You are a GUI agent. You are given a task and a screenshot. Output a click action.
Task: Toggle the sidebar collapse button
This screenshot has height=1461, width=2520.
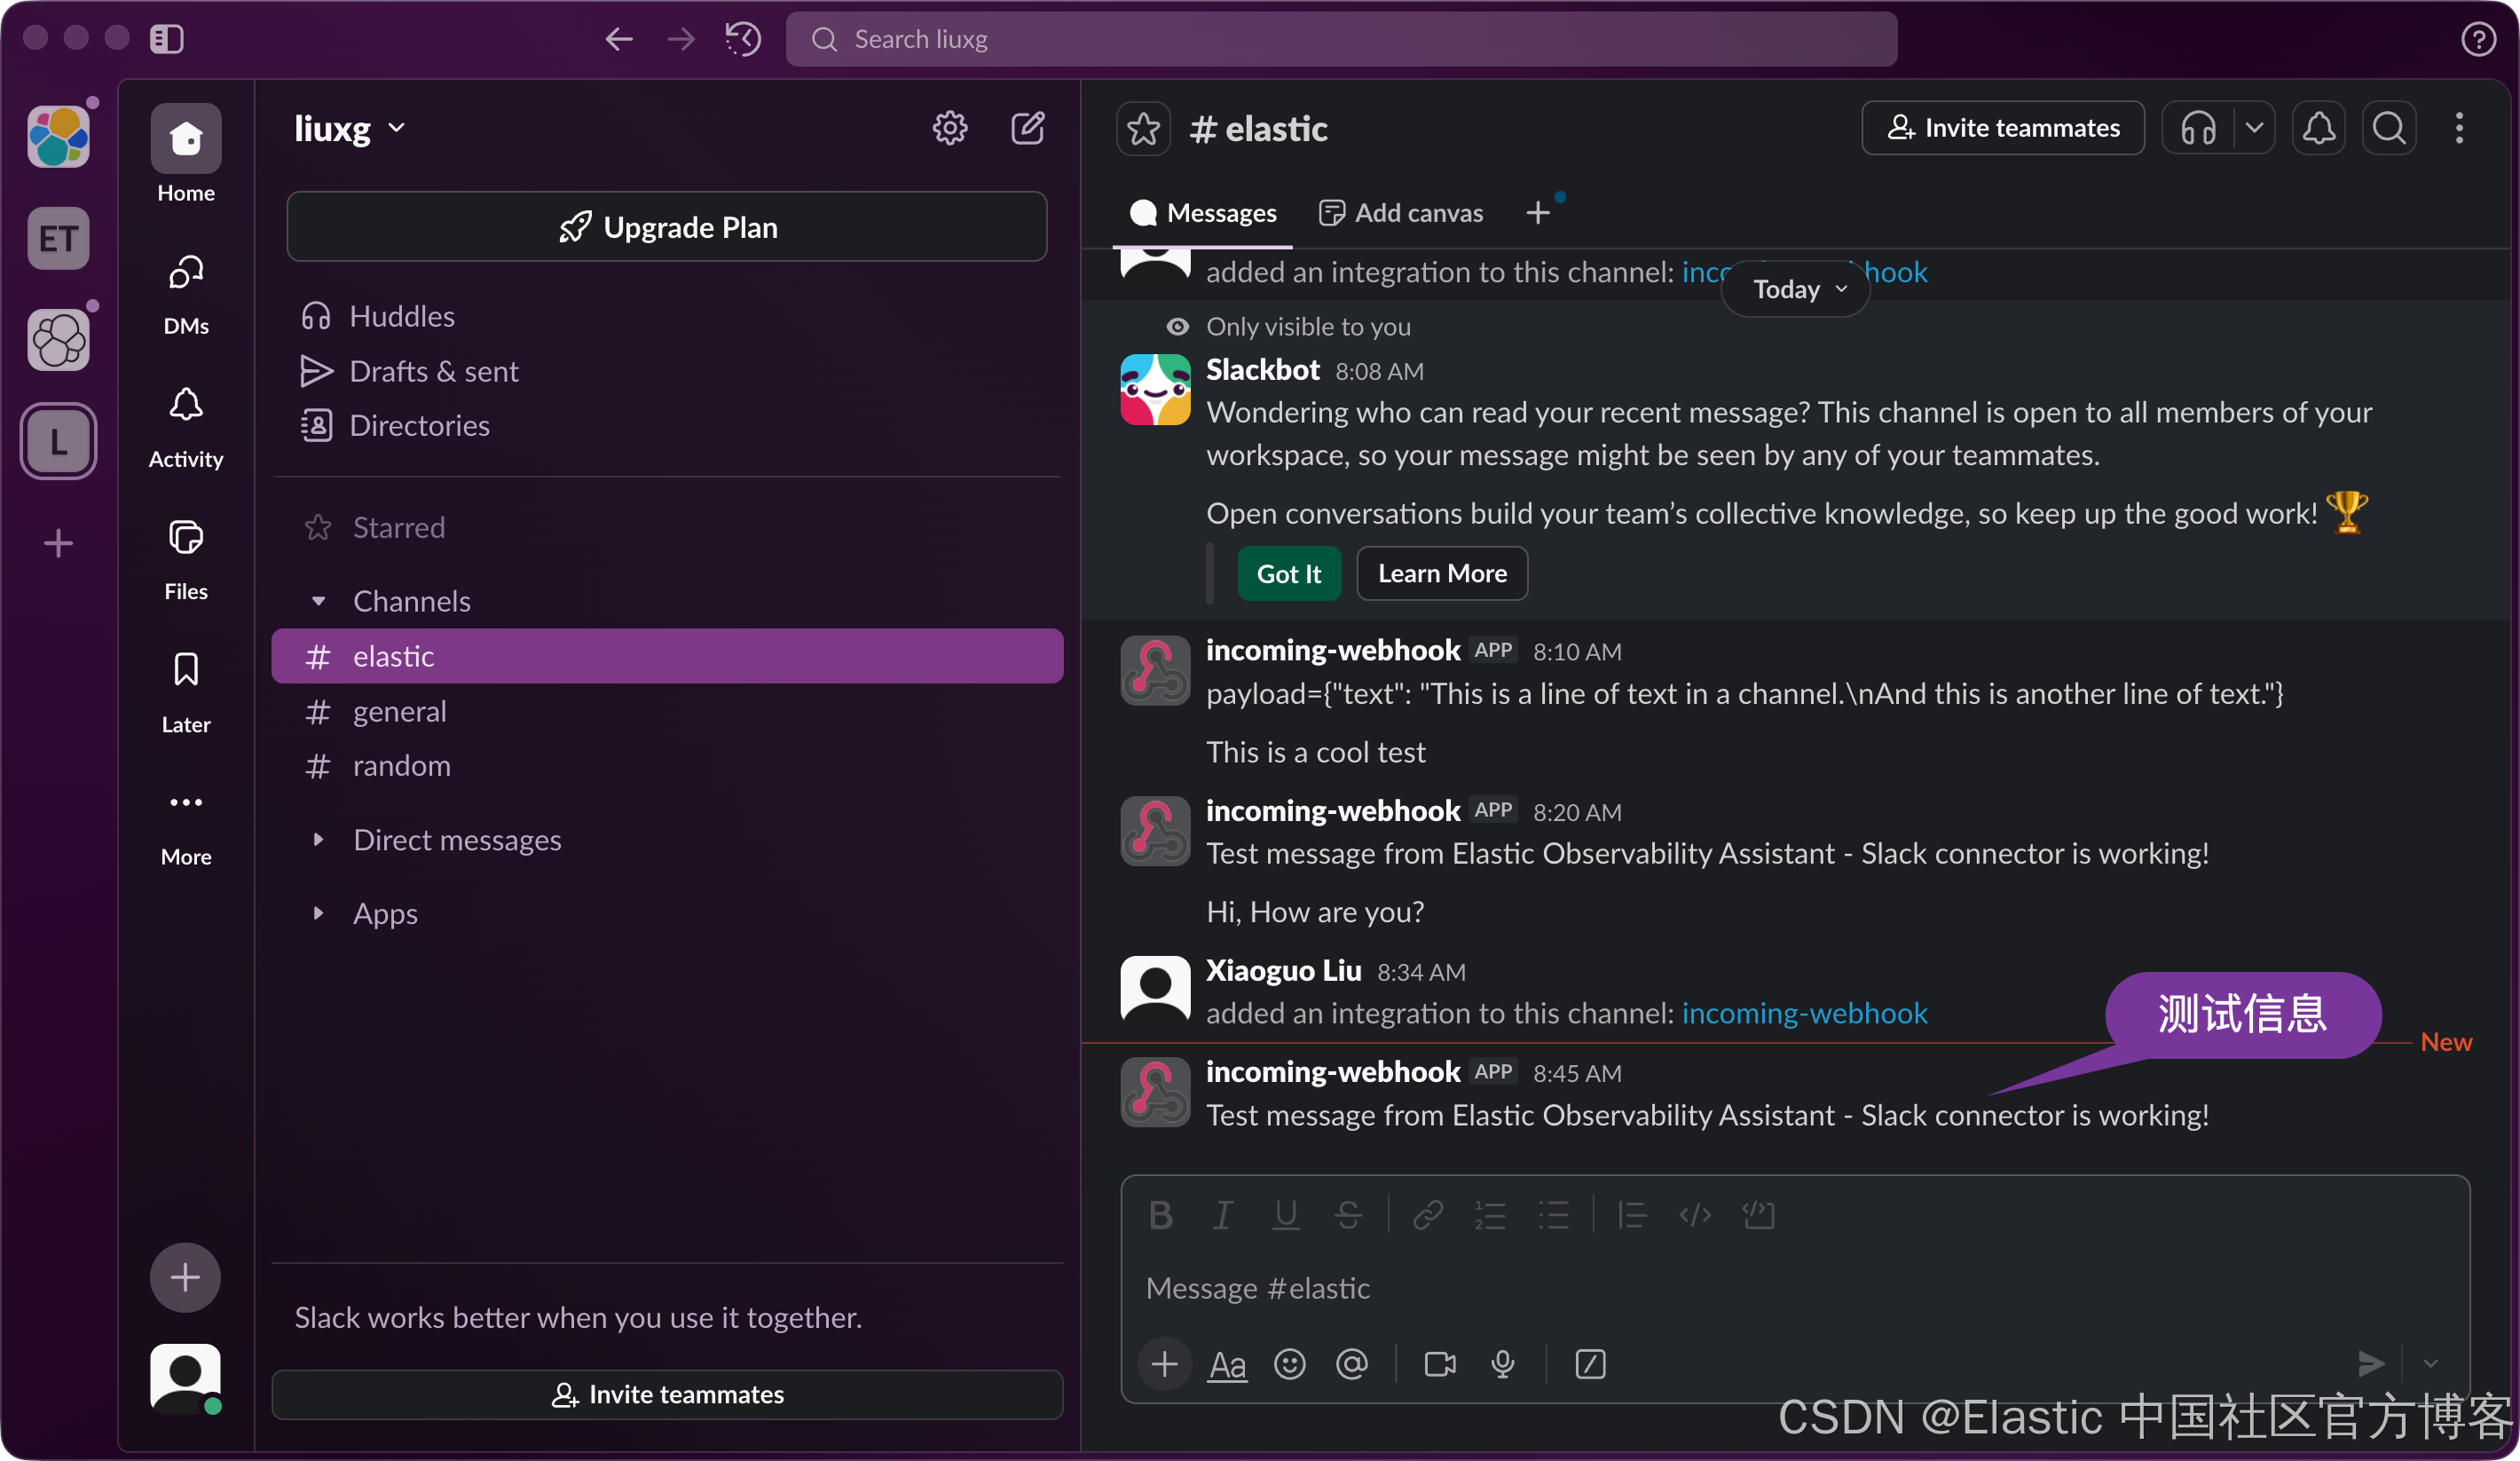[166, 39]
